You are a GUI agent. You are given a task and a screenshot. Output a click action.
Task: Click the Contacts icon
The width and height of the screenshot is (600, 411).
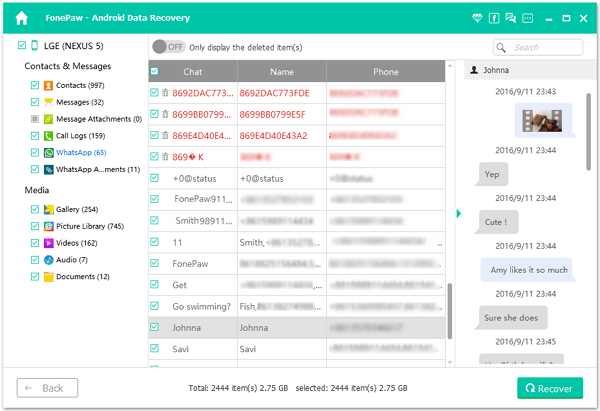click(x=48, y=85)
